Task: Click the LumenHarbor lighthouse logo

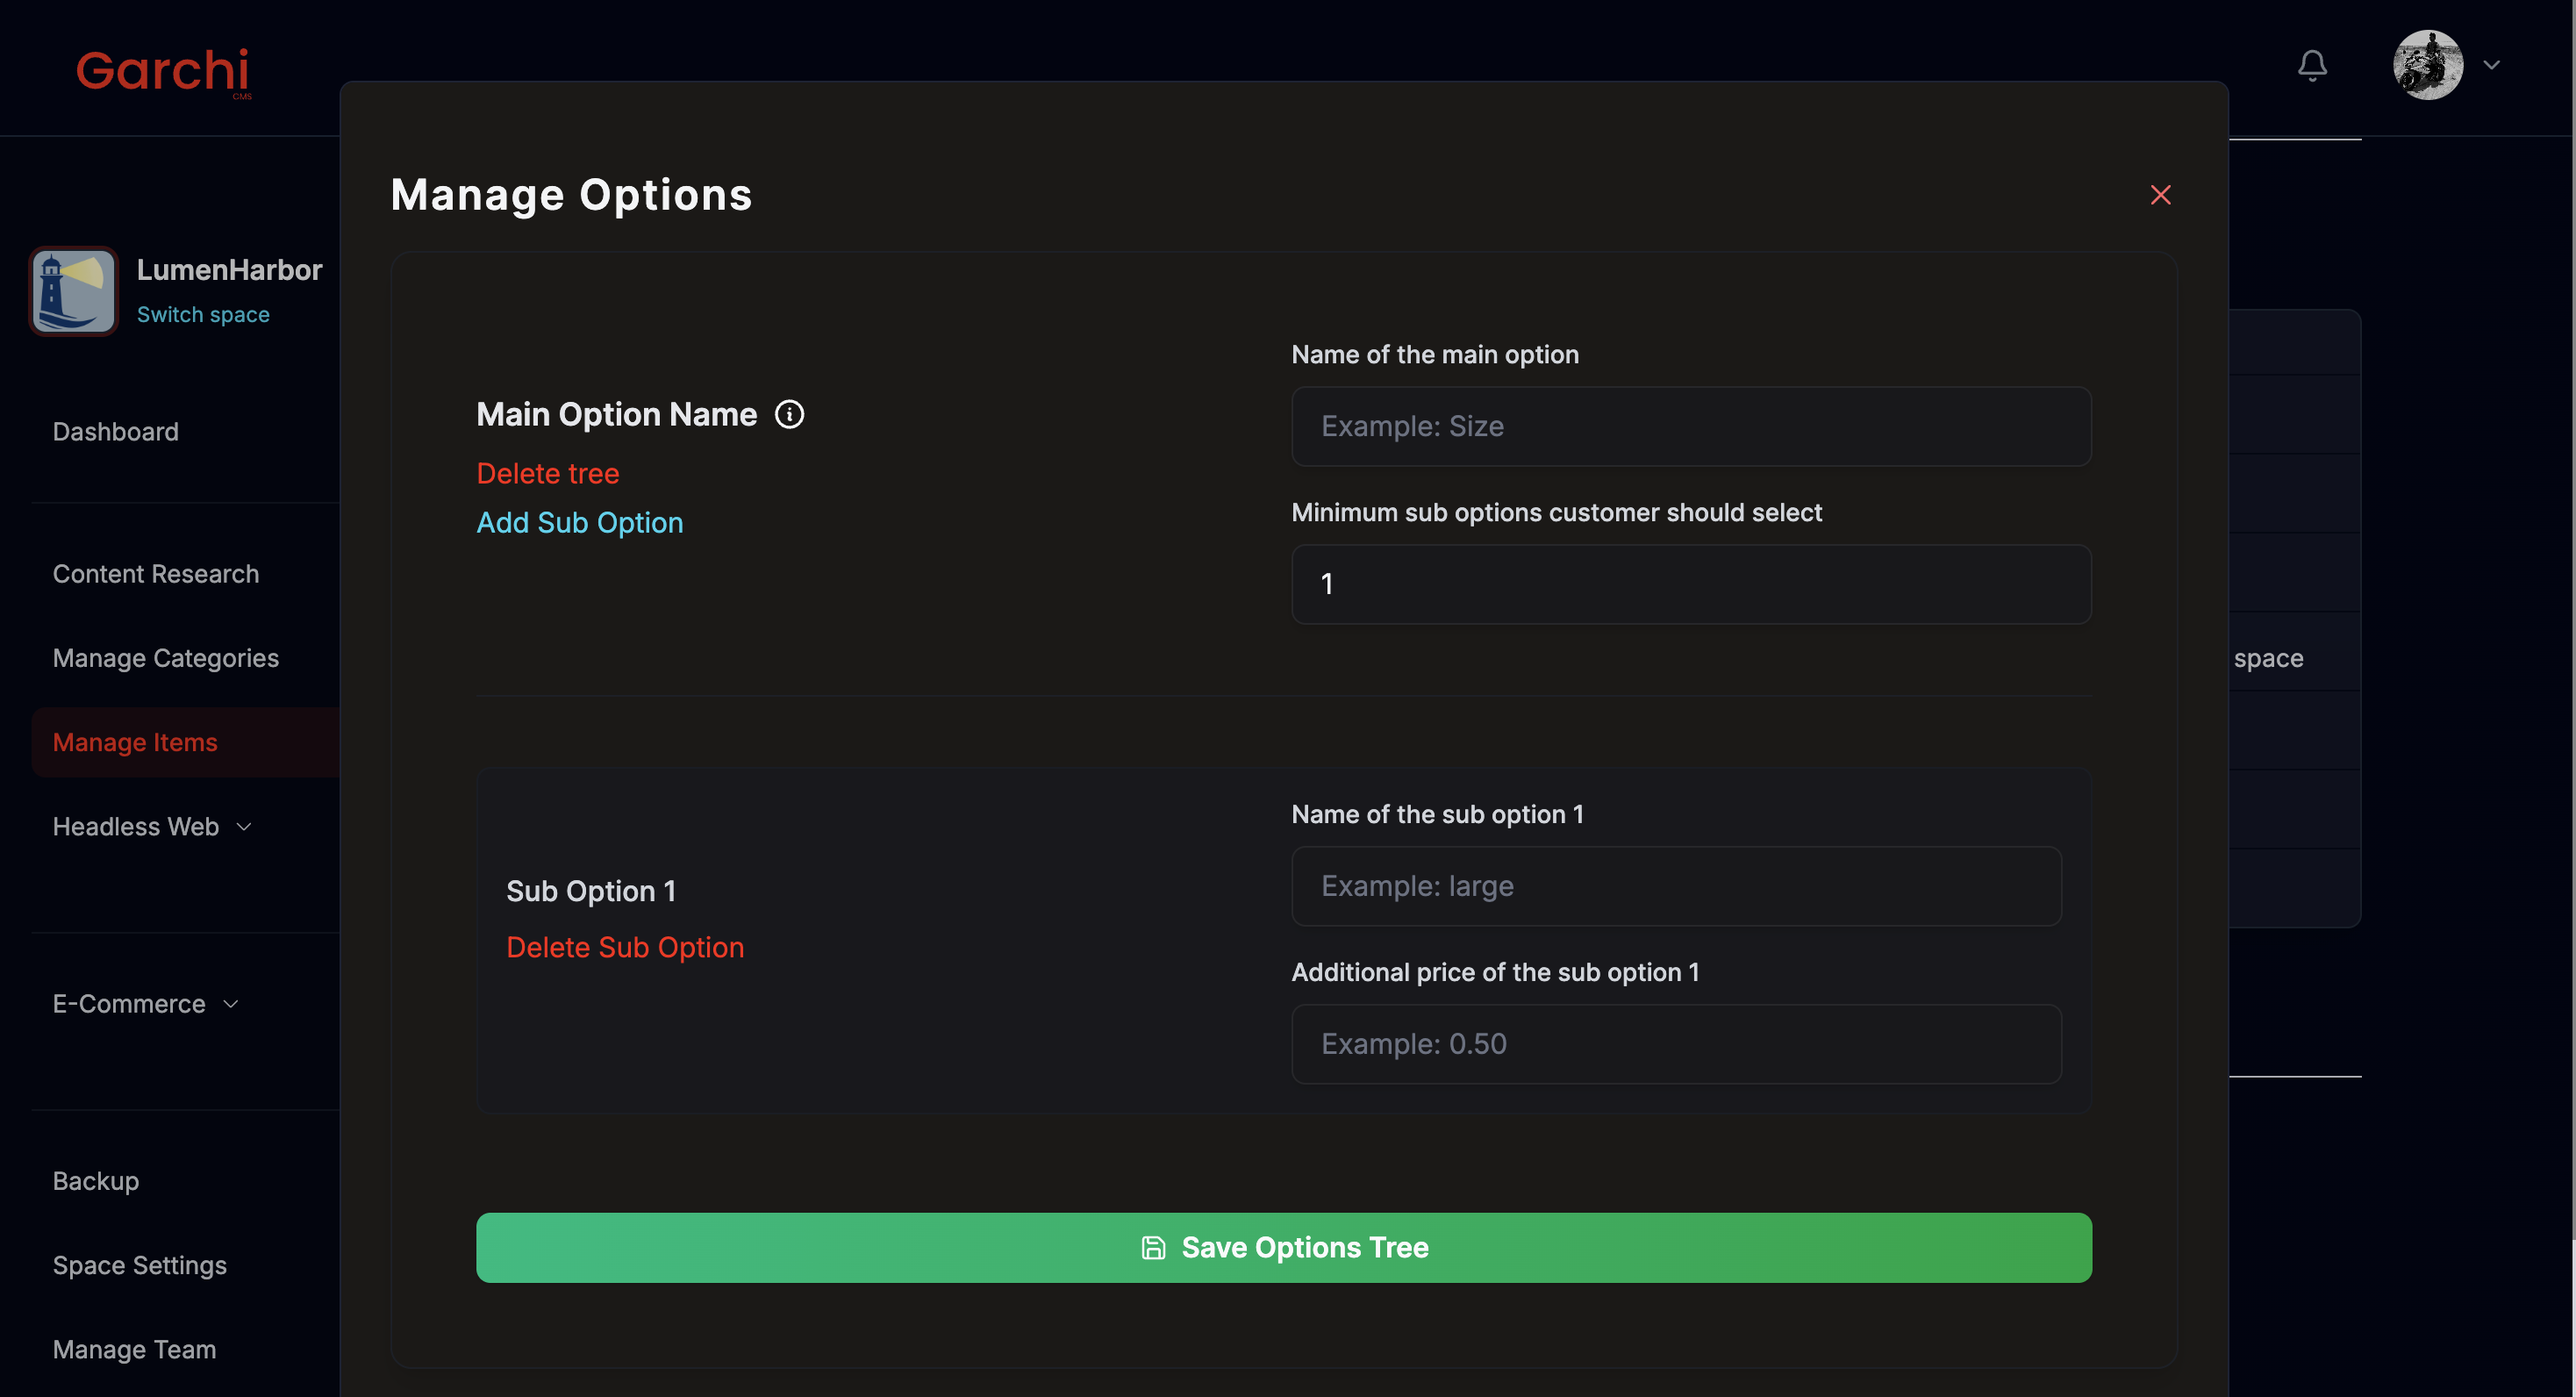Action: 74,291
